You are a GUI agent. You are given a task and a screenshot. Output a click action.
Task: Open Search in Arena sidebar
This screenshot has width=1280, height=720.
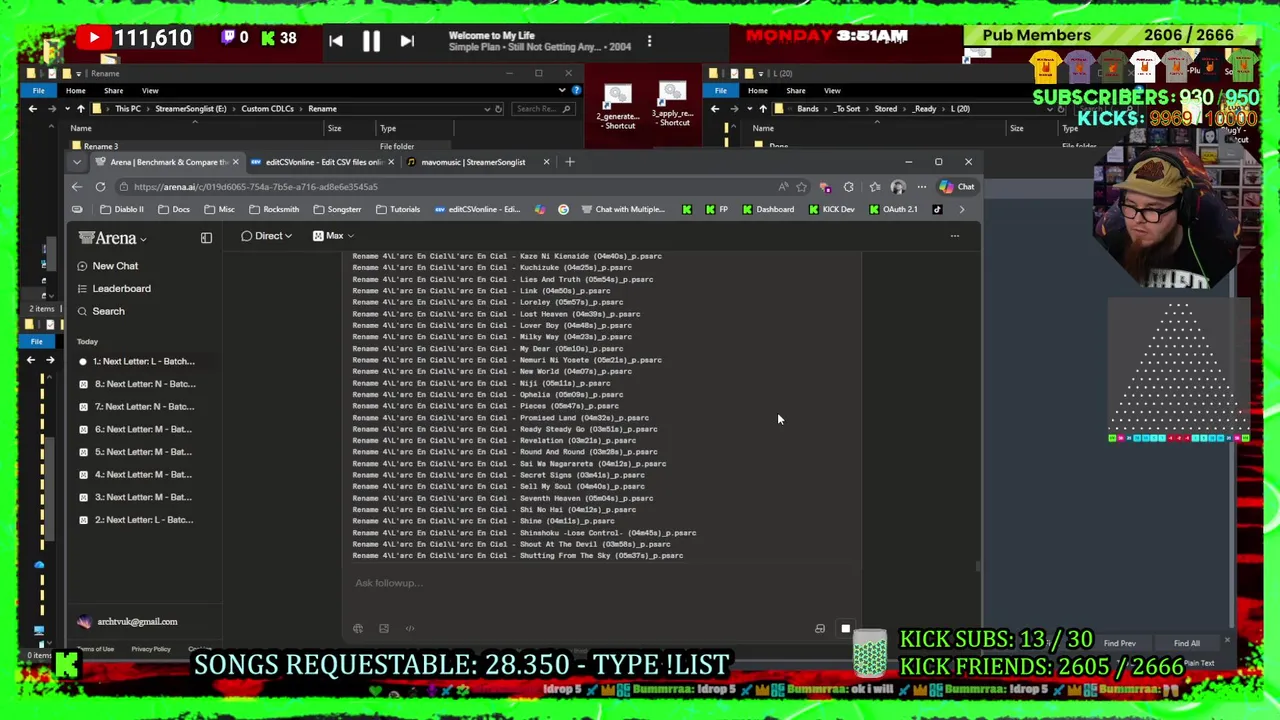pyautogui.click(x=101, y=311)
